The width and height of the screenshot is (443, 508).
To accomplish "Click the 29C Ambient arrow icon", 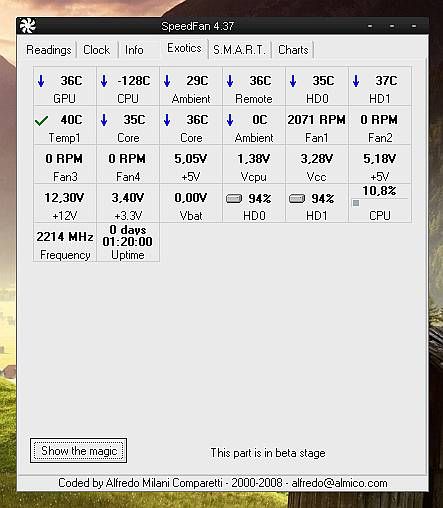I will click(167, 81).
